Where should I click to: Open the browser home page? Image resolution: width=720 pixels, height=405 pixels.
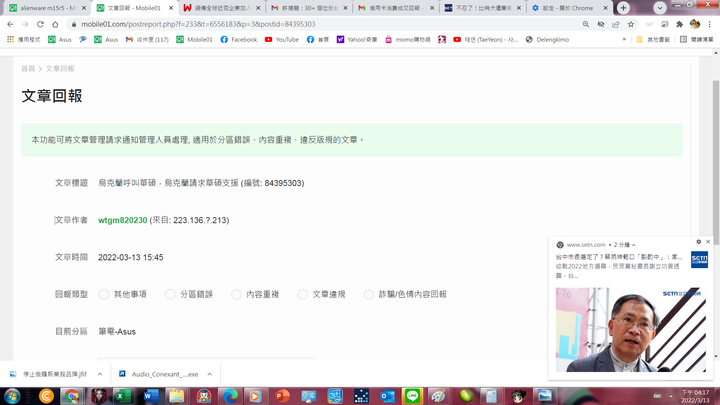[x=55, y=24]
